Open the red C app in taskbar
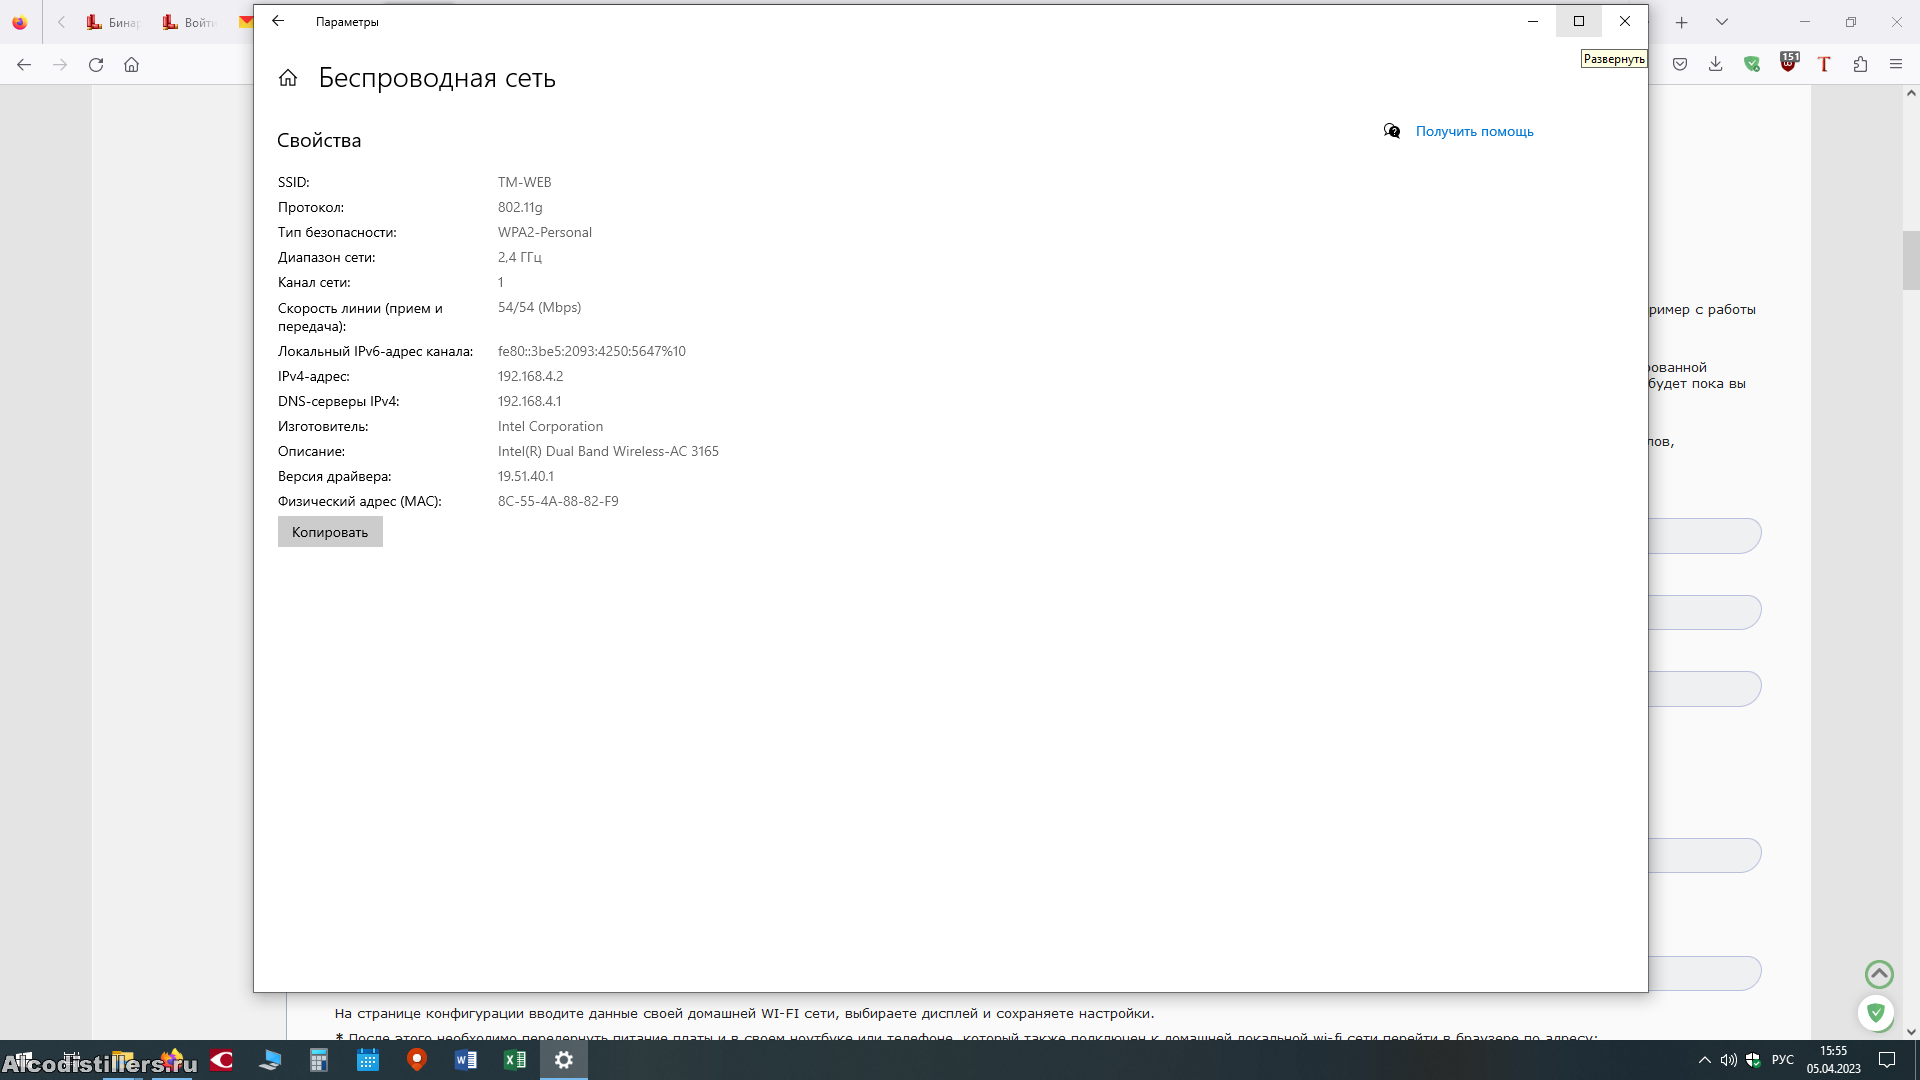The width and height of the screenshot is (1920, 1080). pyautogui.click(x=221, y=1060)
